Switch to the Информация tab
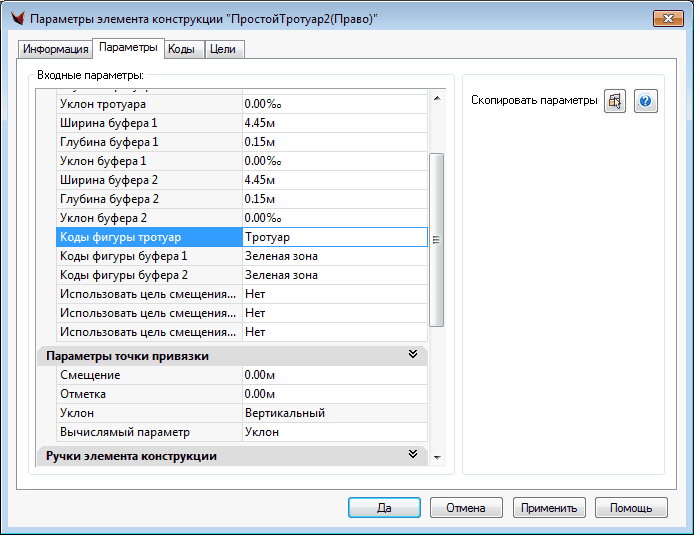 tap(56, 49)
